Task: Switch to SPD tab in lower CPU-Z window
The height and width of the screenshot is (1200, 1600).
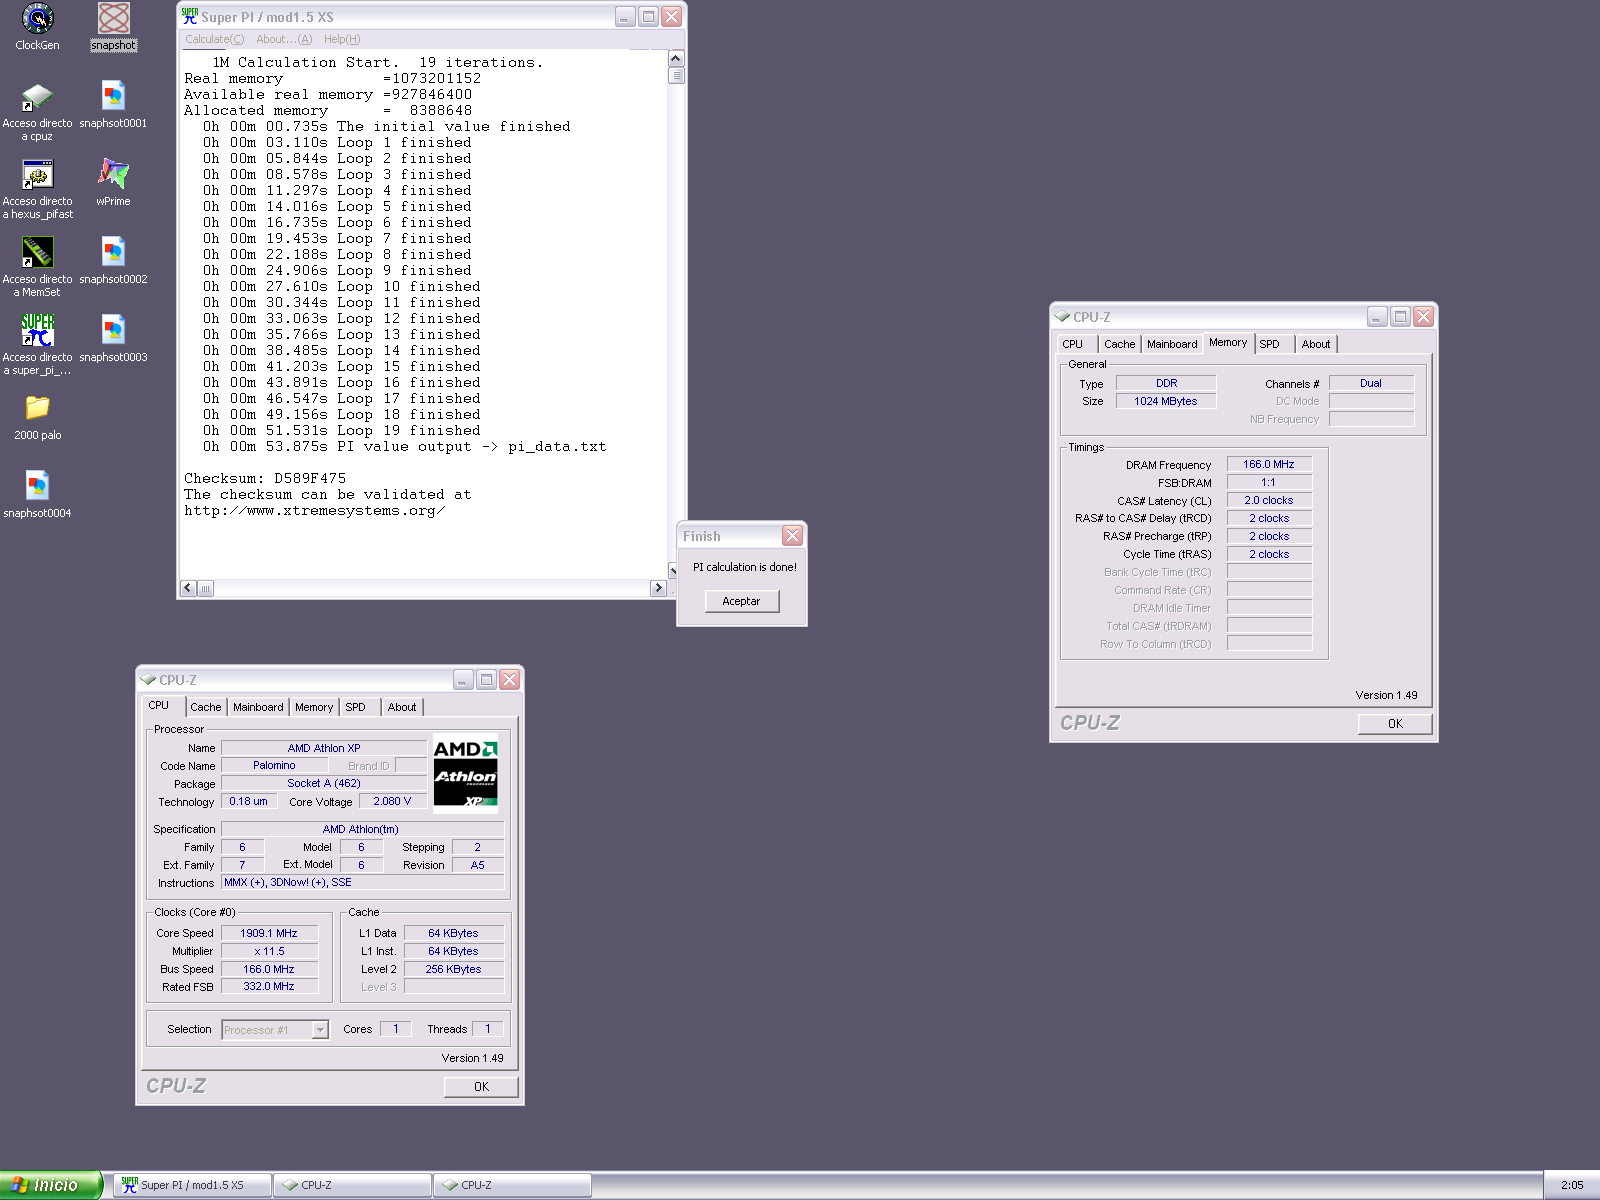Action: pos(356,707)
